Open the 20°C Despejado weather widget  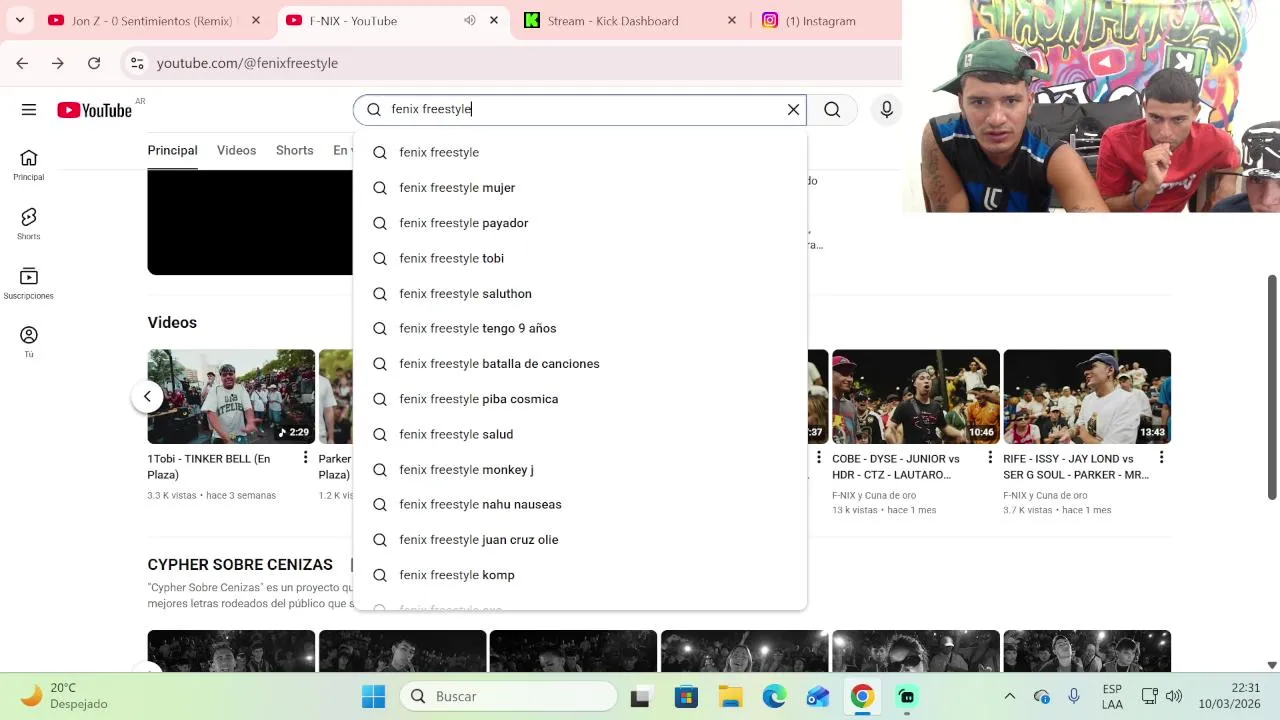click(x=65, y=696)
